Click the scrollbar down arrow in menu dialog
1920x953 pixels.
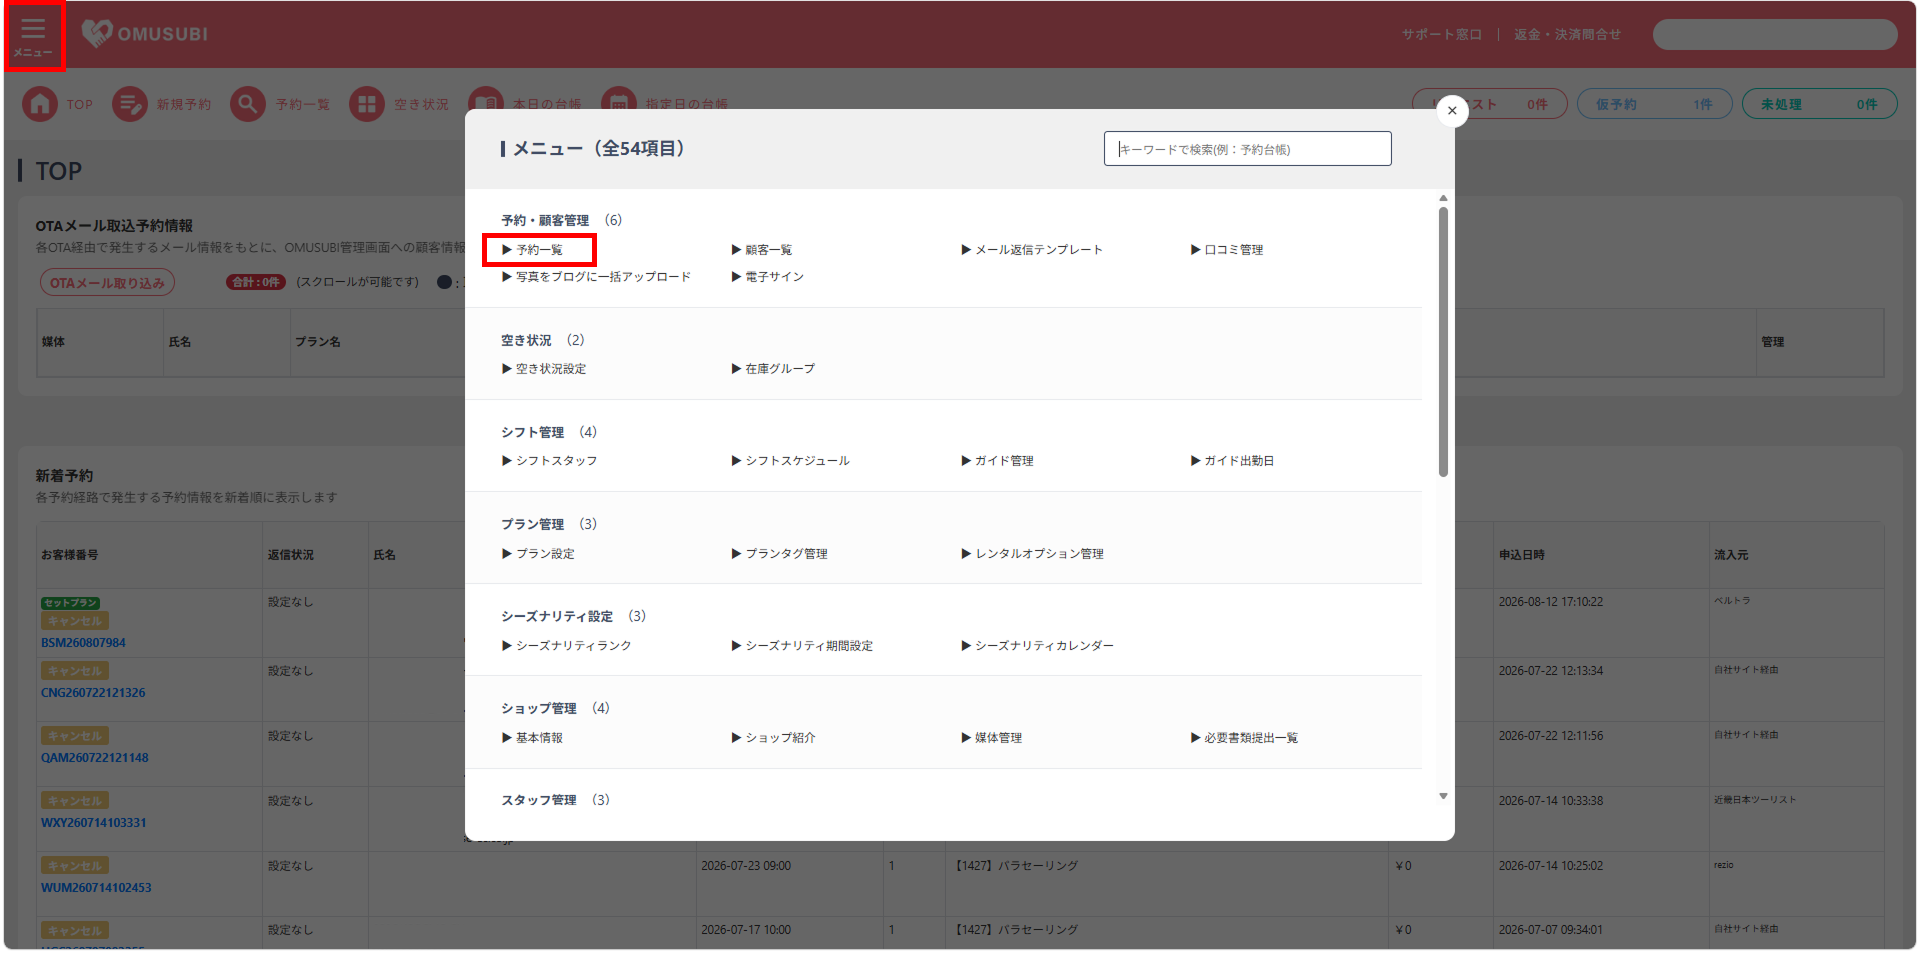[1443, 797]
